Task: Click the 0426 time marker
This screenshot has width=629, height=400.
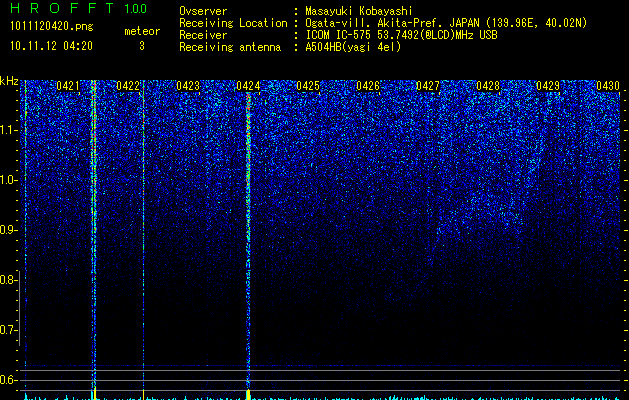Action: coord(368,86)
